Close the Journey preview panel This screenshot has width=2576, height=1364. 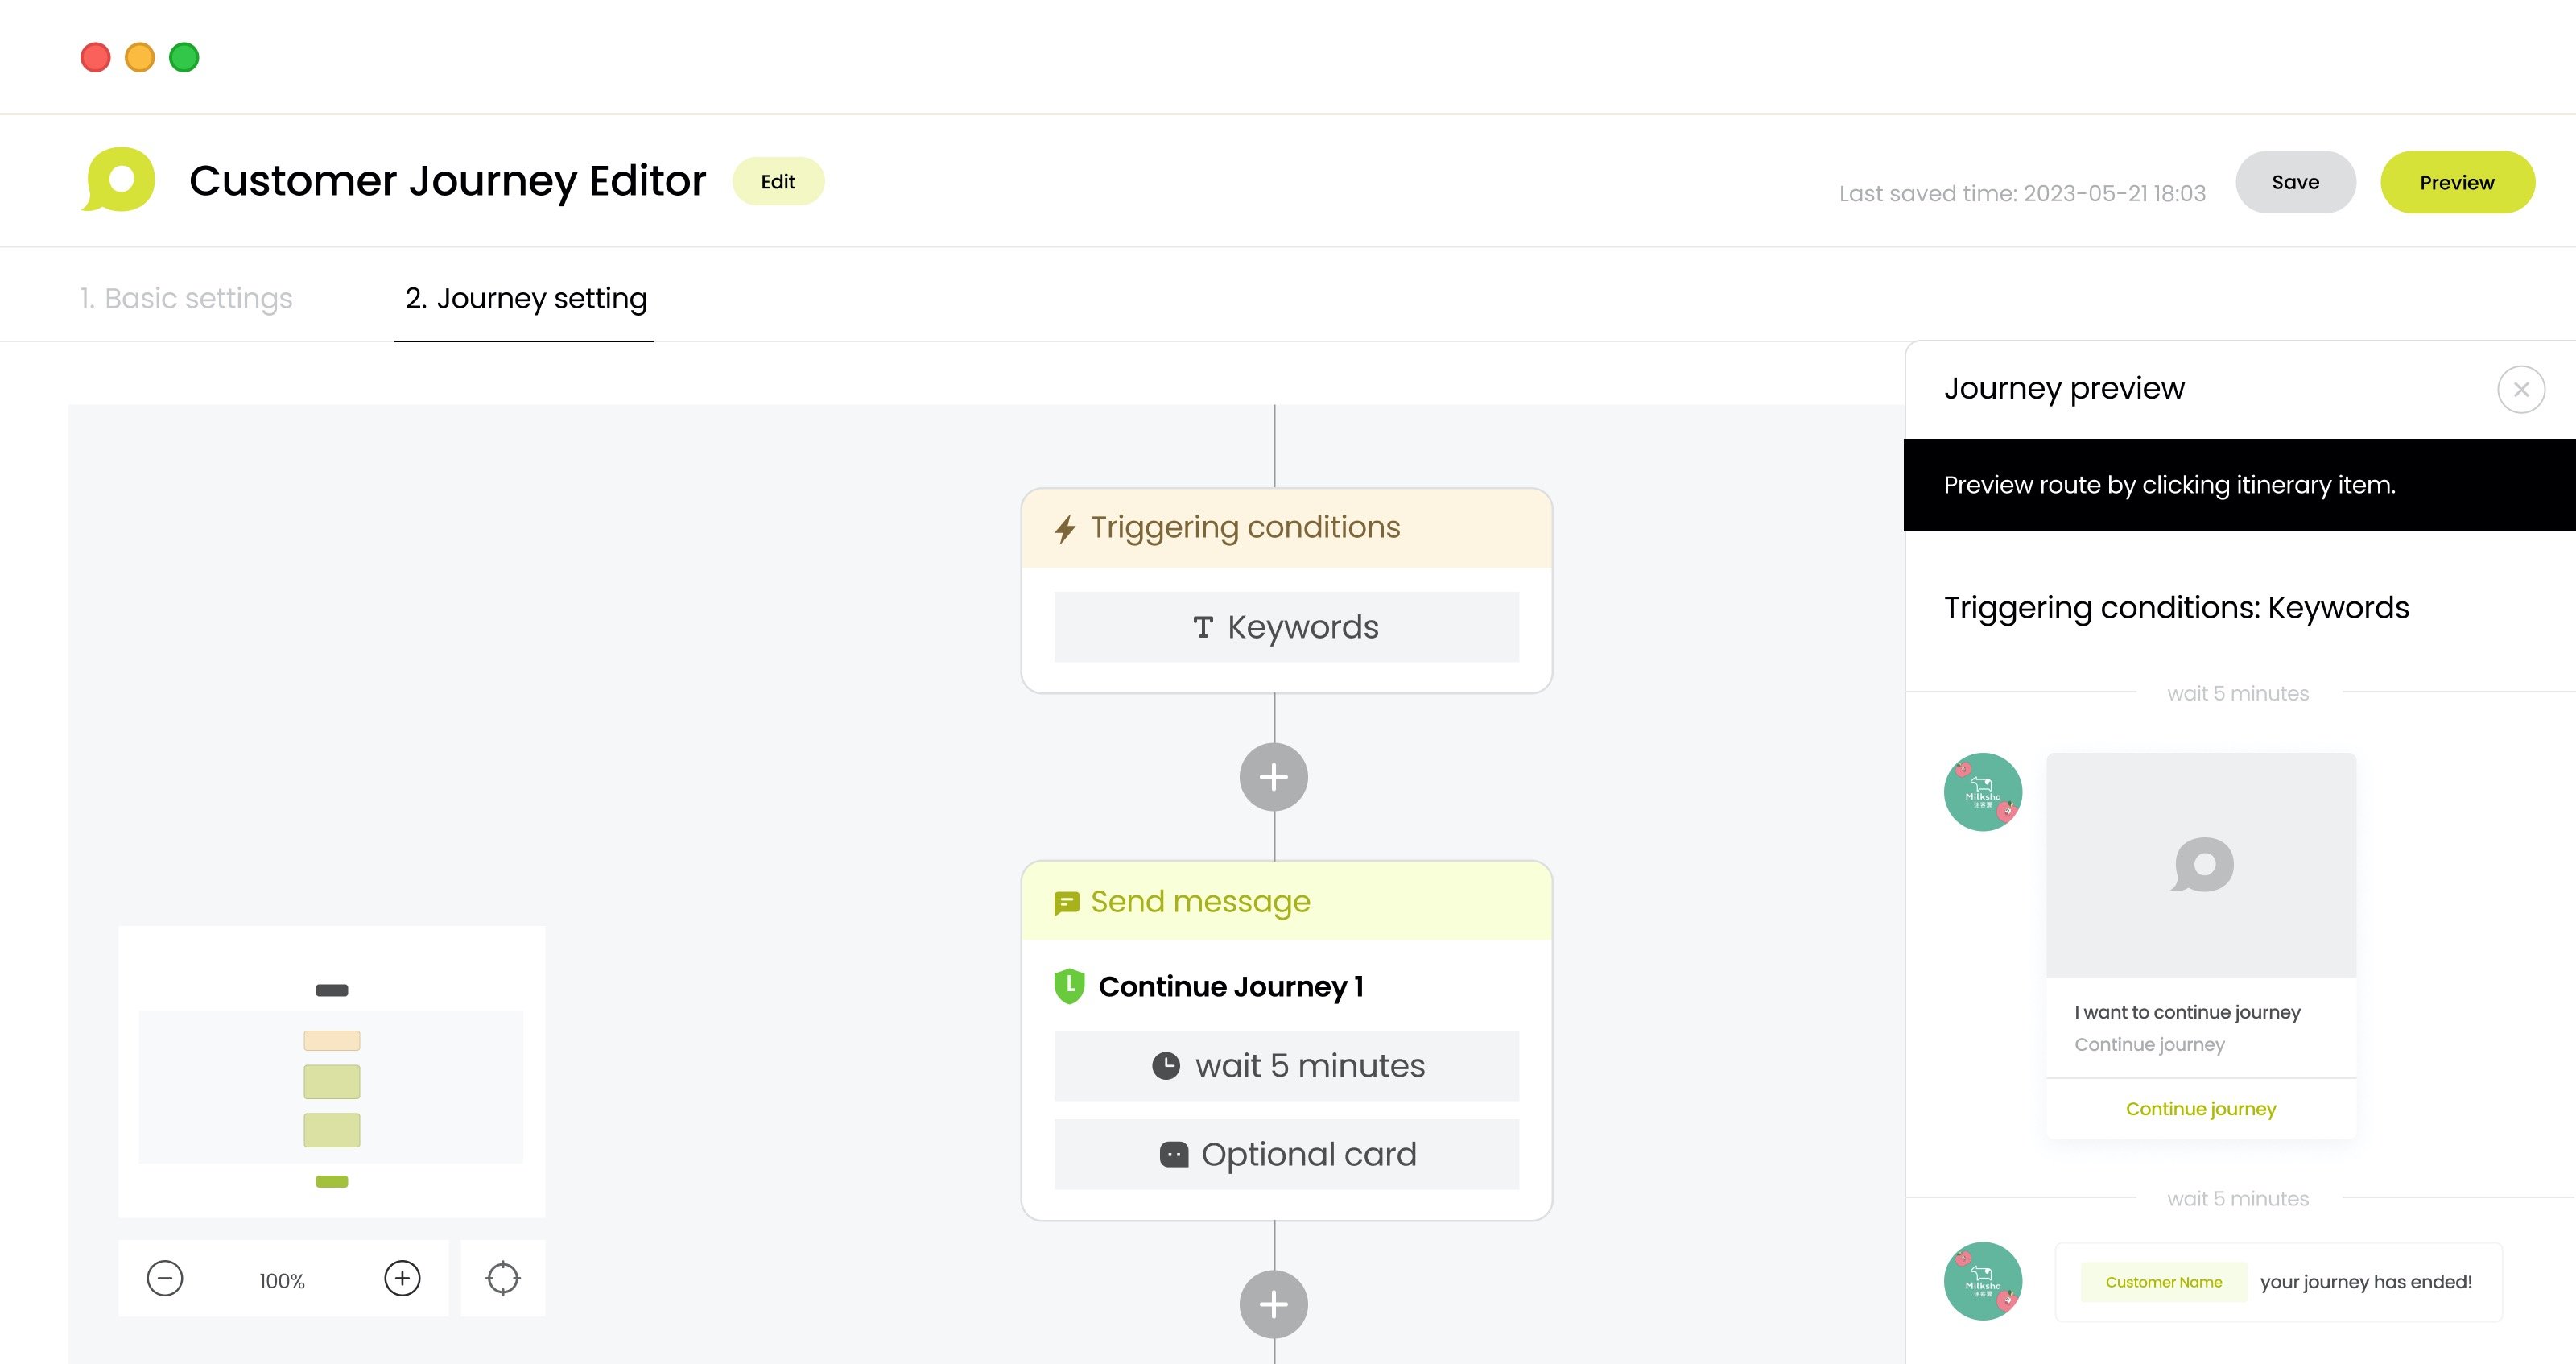[2520, 389]
